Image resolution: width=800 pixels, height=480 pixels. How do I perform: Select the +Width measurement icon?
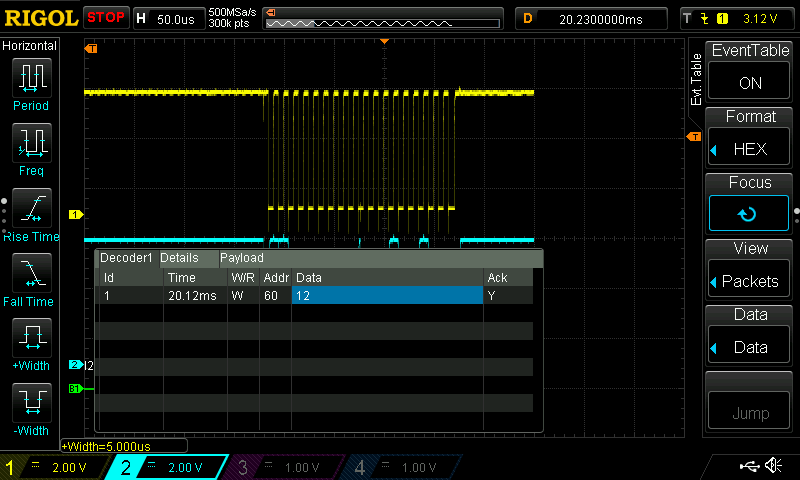click(x=32, y=338)
